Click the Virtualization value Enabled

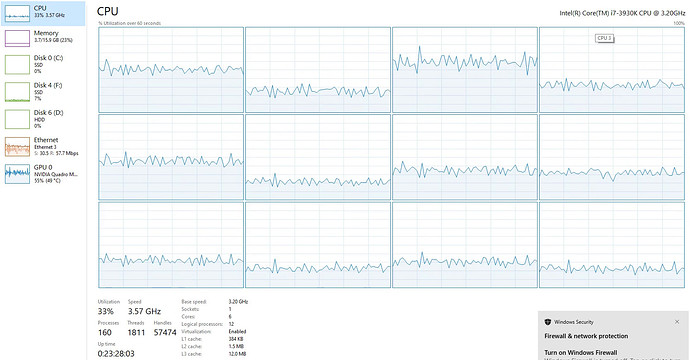237,331
